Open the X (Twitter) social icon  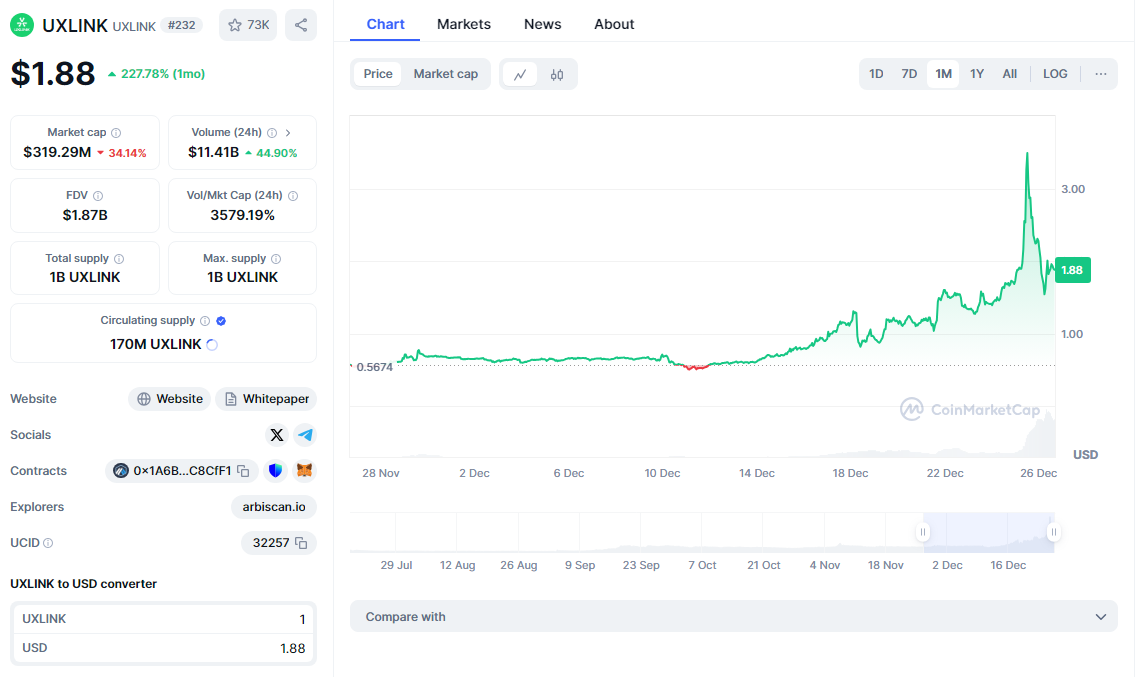tap(277, 435)
